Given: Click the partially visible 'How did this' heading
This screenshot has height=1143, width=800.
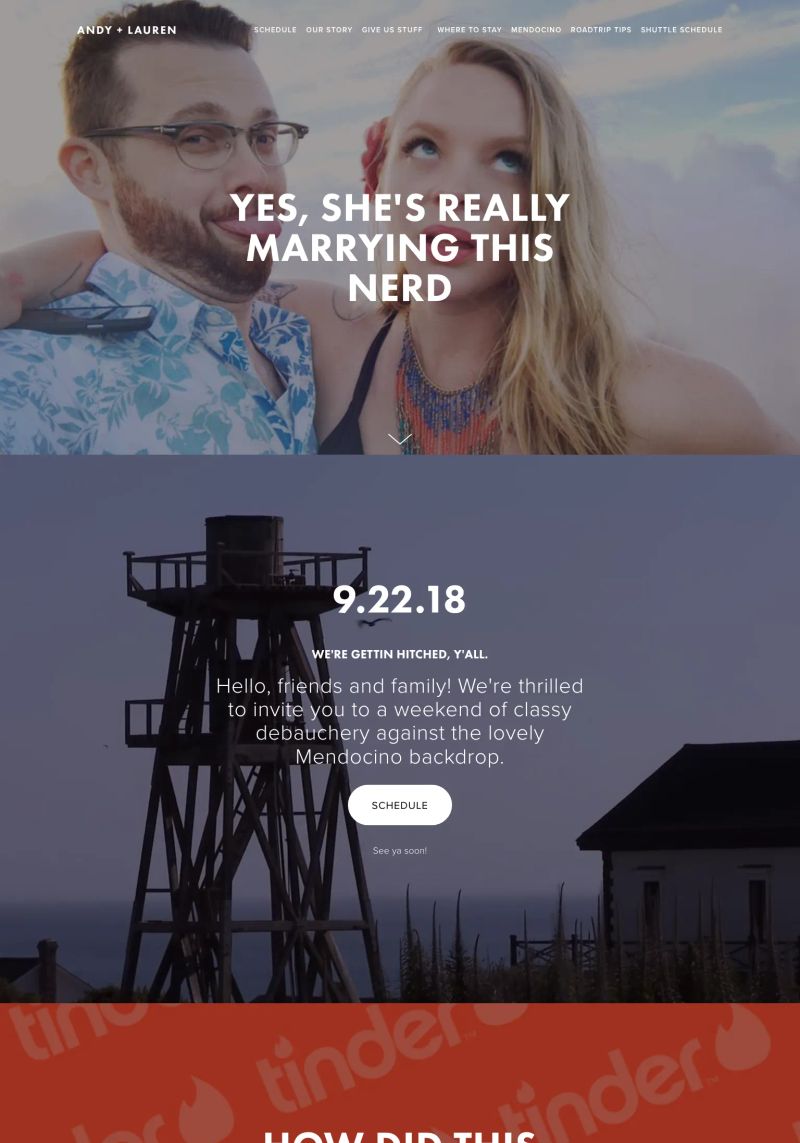Looking at the screenshot, I should [x=400, y=1136].
